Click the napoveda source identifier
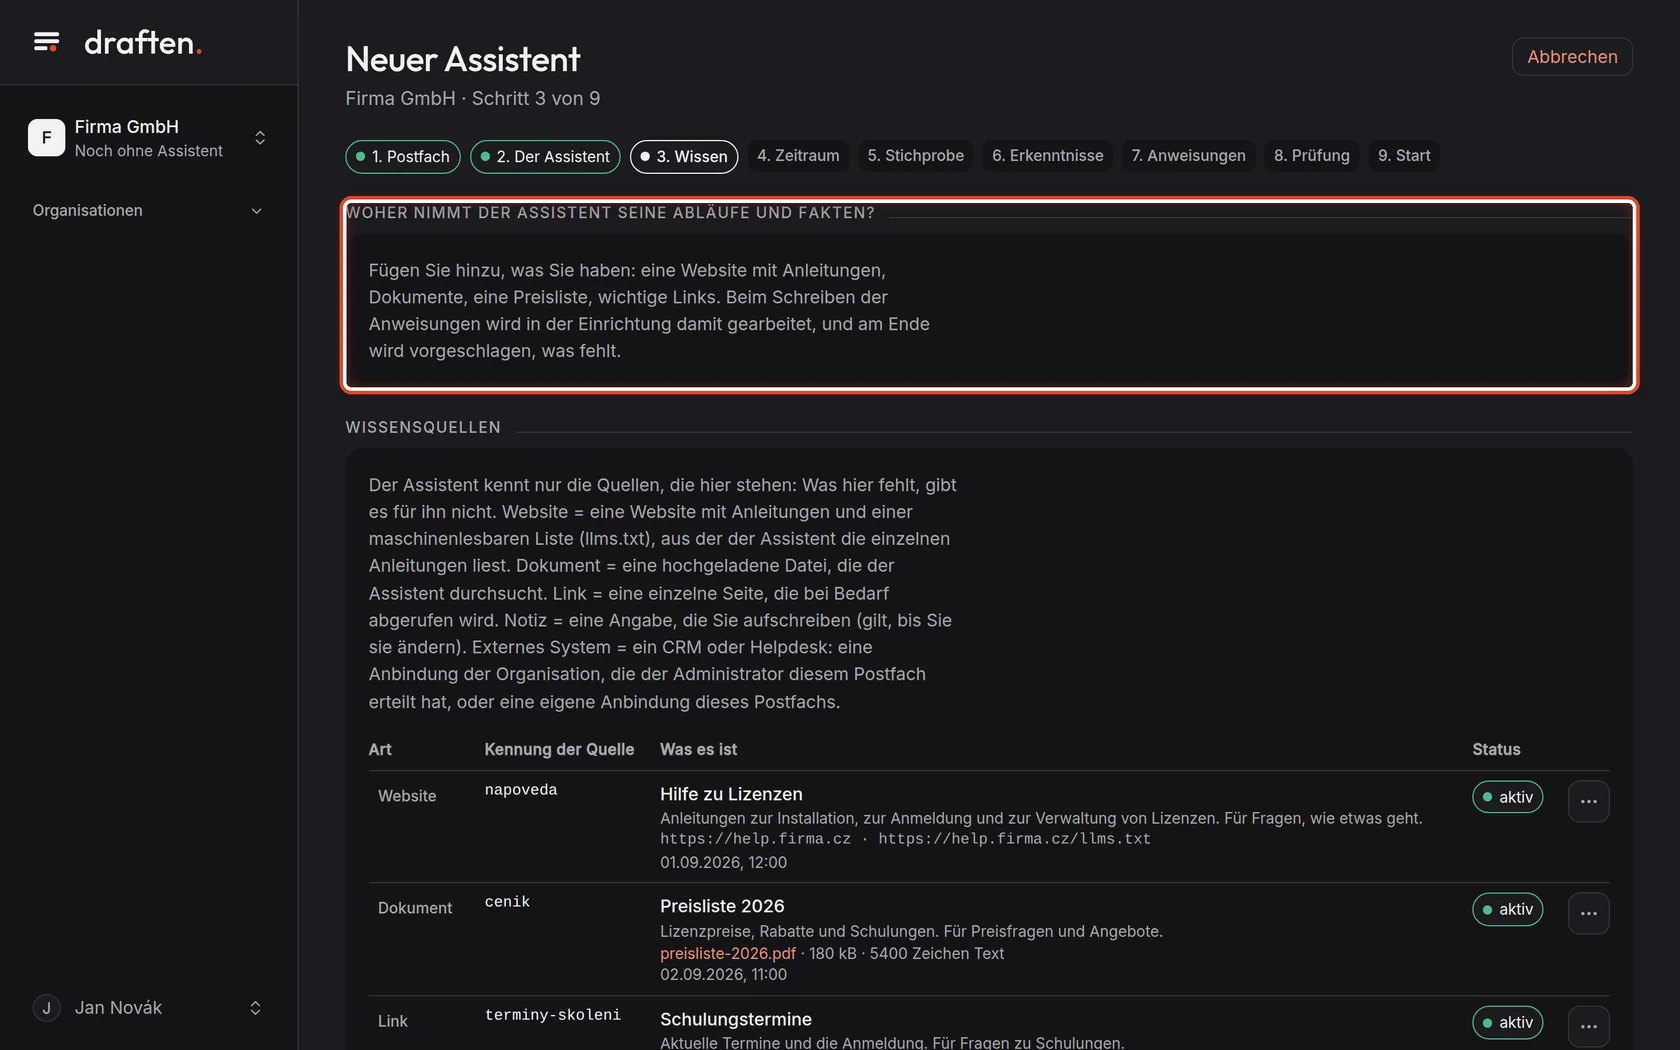This screenshot has height=1050, width=1680. click(x=521, y=790)
